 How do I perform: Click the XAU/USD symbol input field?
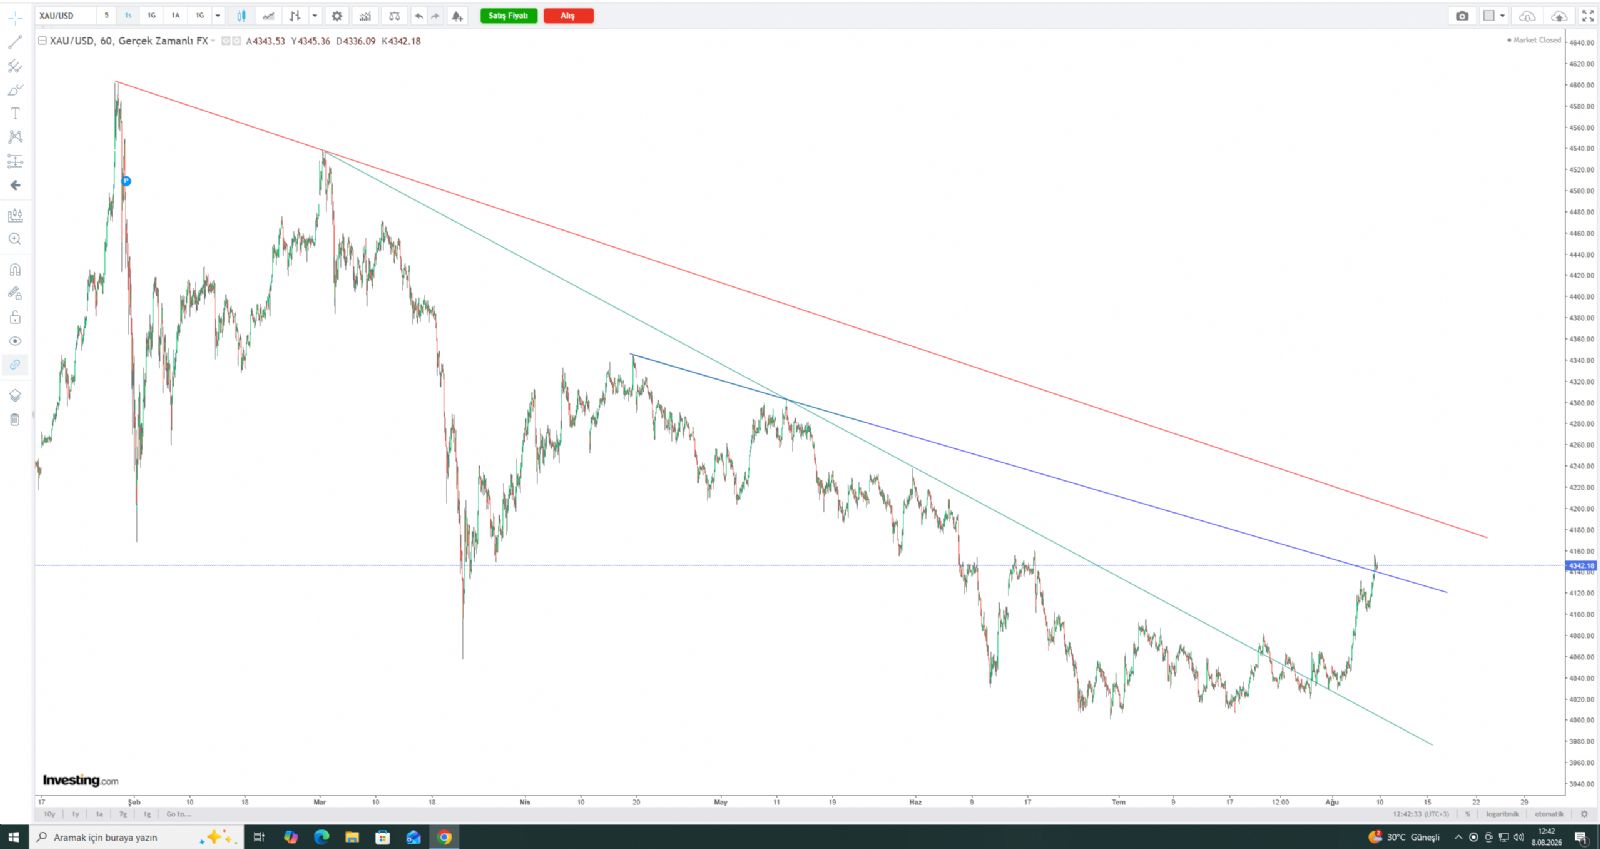pos(65,16)
